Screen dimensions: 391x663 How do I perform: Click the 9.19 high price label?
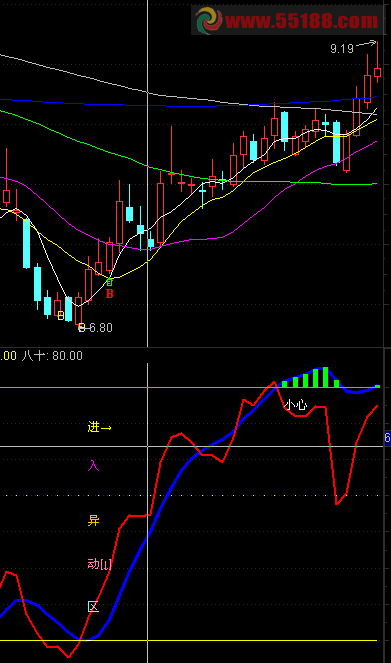[x=342, y=49]
